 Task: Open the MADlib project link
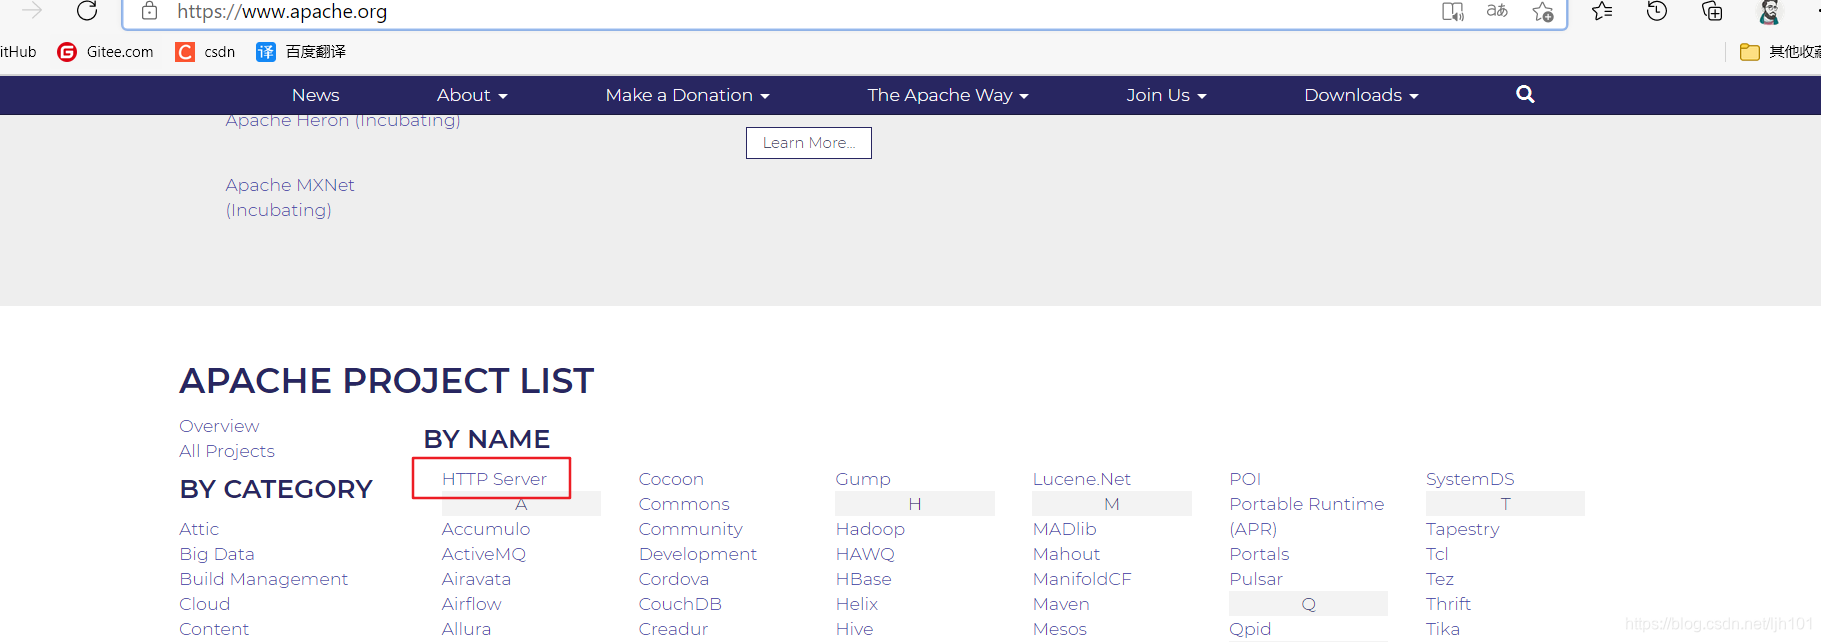pyautogui.click(x=1065, y=529)
